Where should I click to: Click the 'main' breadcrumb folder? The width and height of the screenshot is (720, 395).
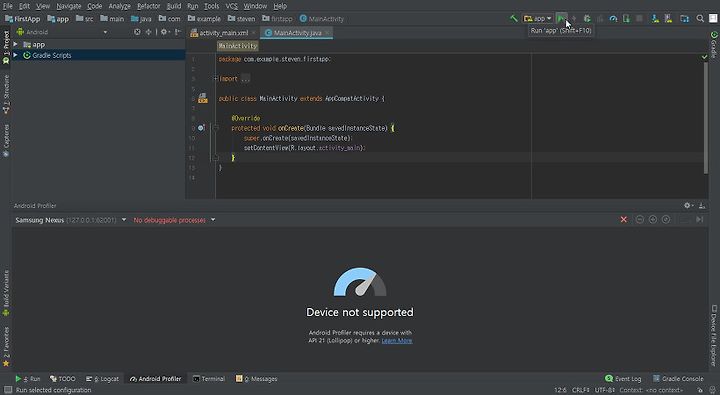click(x=112, y=19)
